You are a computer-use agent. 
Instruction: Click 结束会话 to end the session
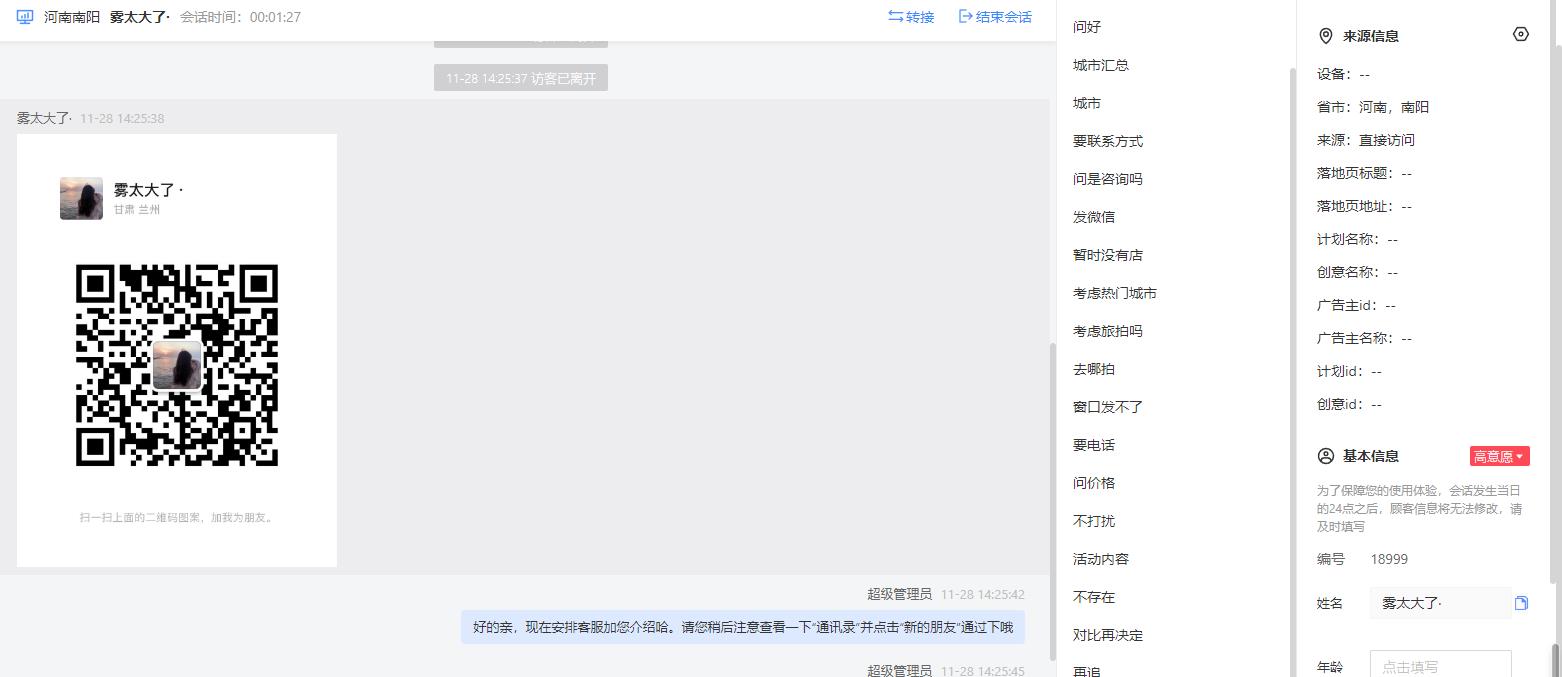[x=995, y=17]
